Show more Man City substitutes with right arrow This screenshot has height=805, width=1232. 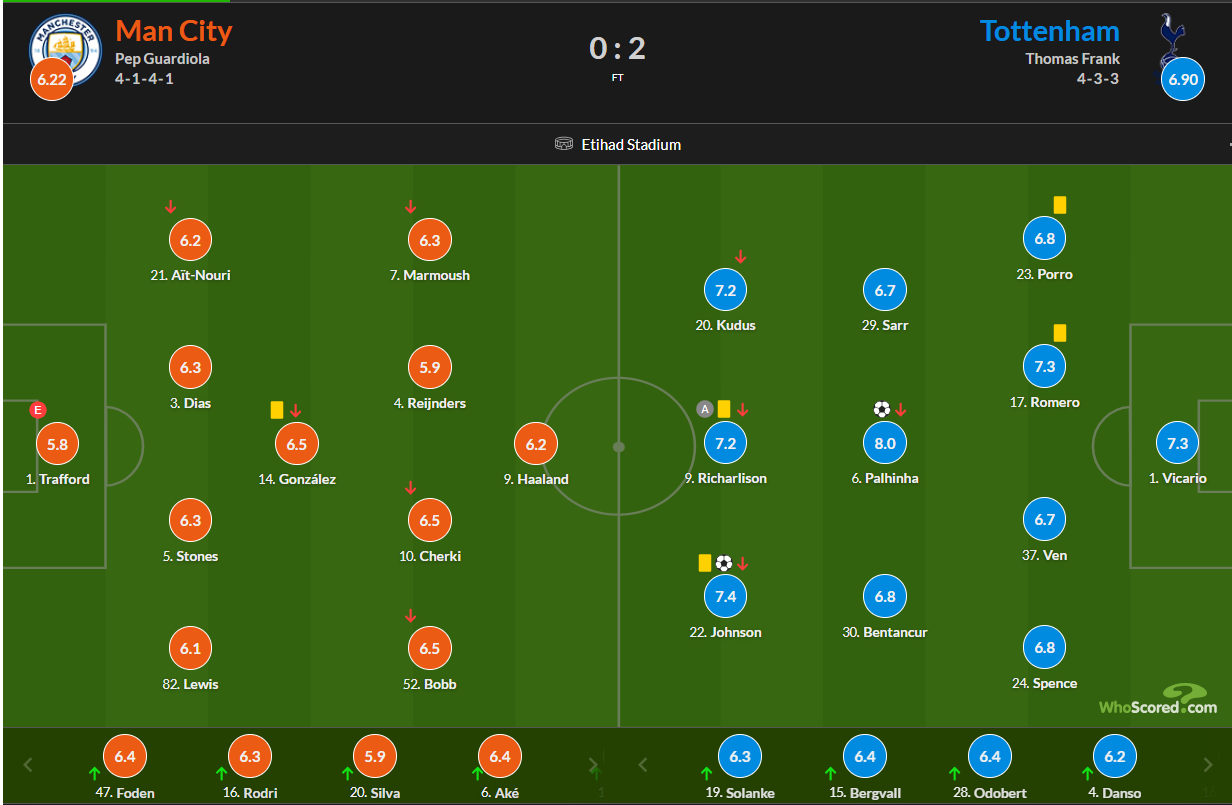tap(593, 765)
